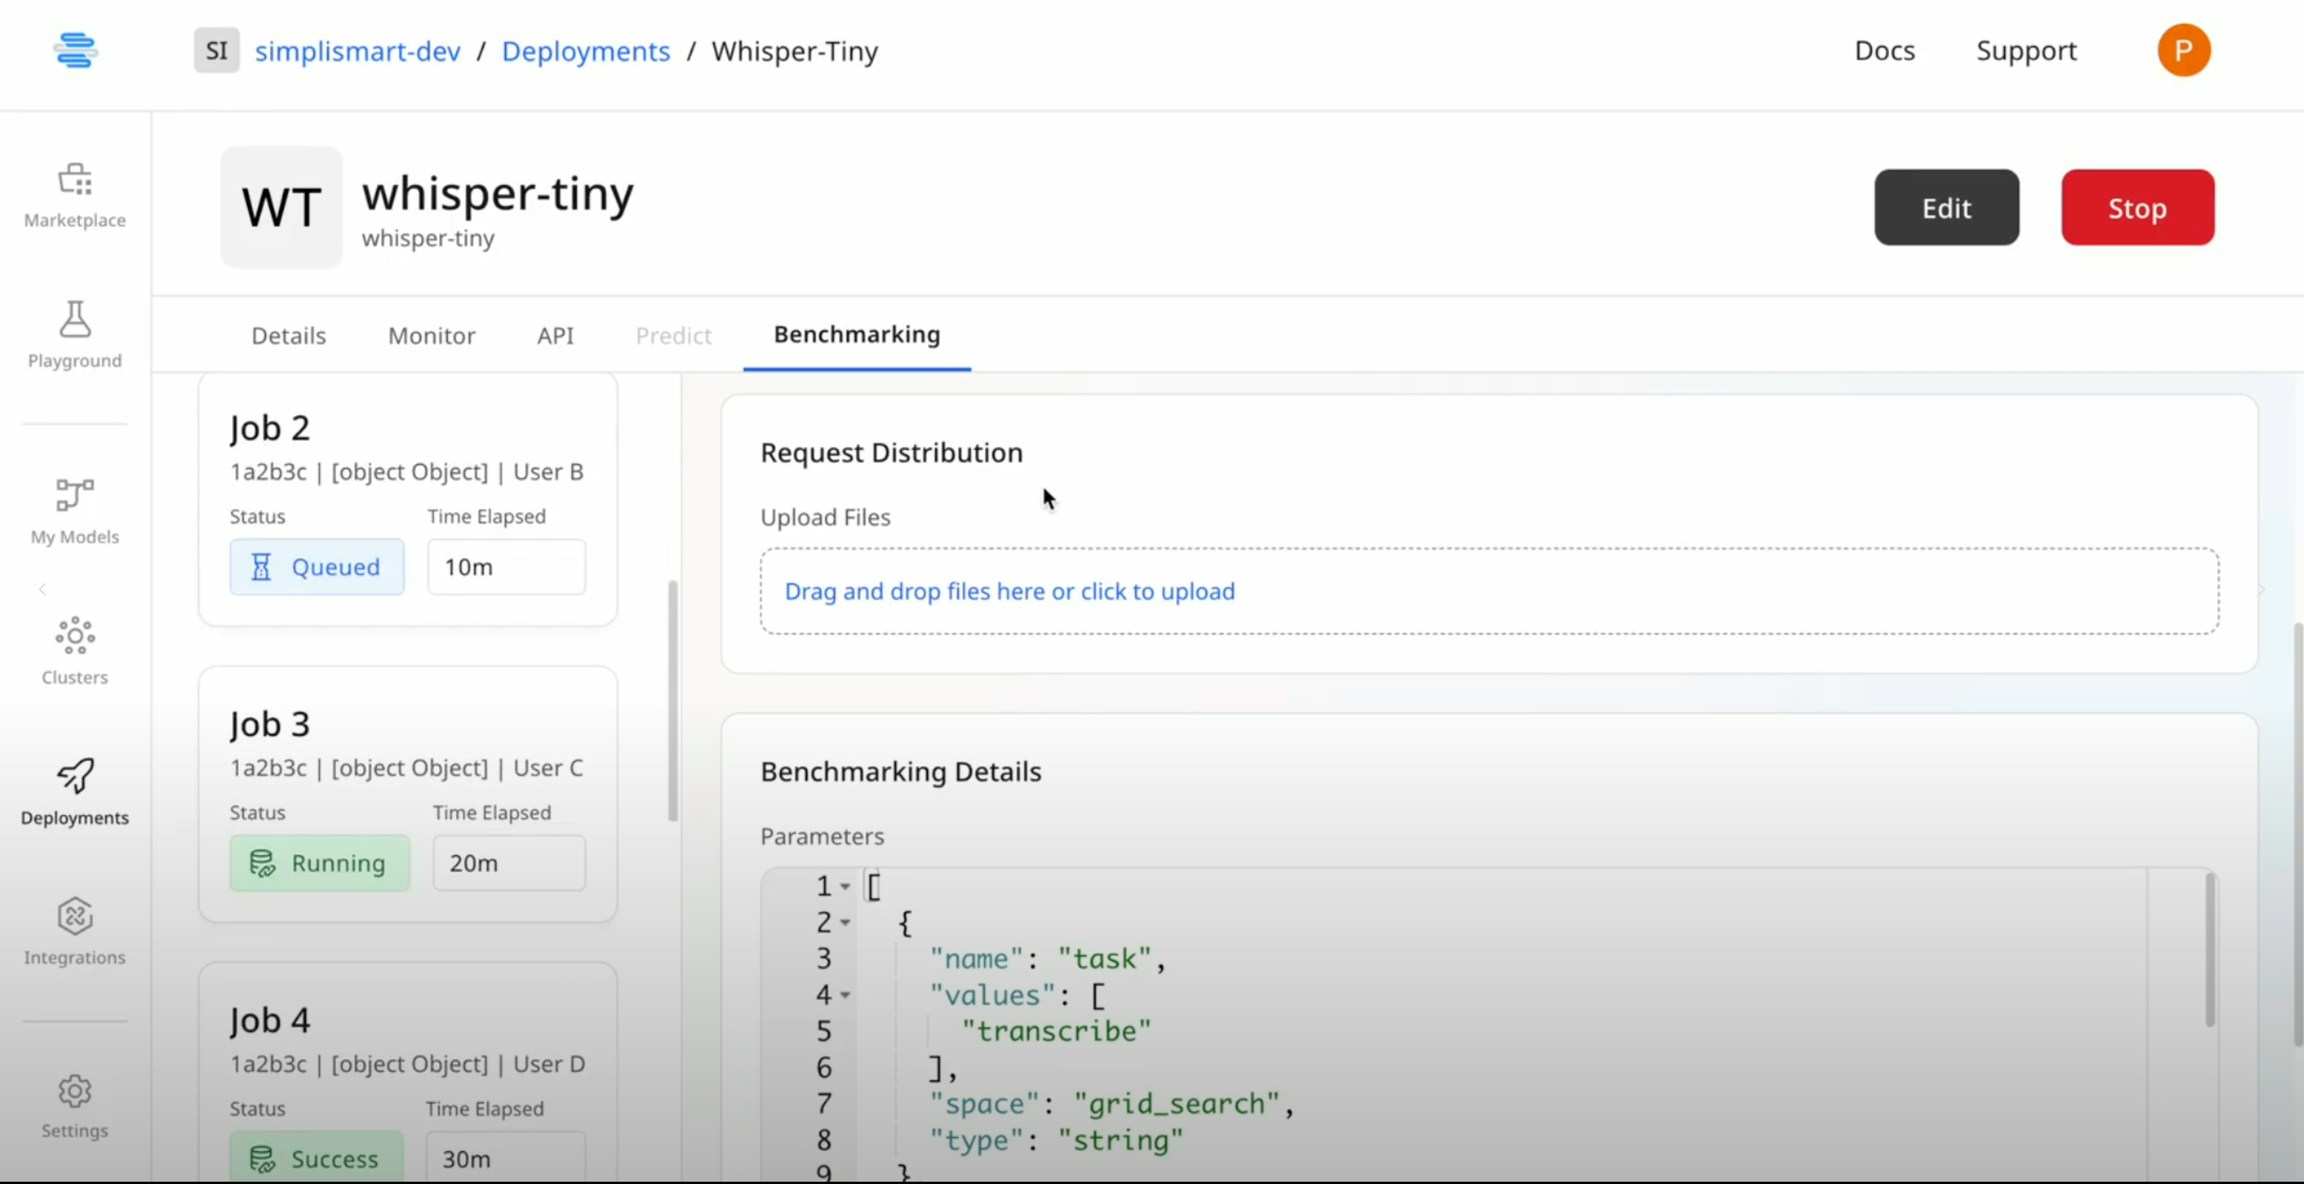
Task: Collapse line 2 object in the editor
Action: pos(845,923)
